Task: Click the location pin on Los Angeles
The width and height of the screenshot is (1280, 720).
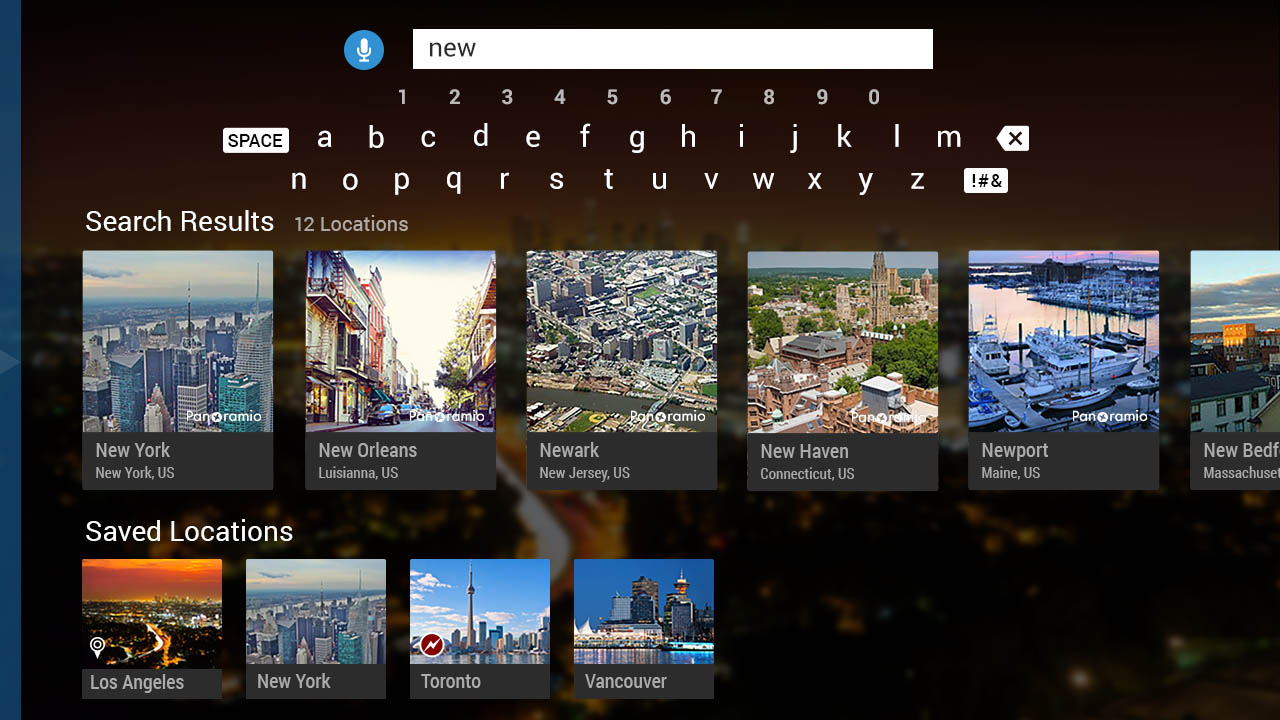Action: coord(97,648)
